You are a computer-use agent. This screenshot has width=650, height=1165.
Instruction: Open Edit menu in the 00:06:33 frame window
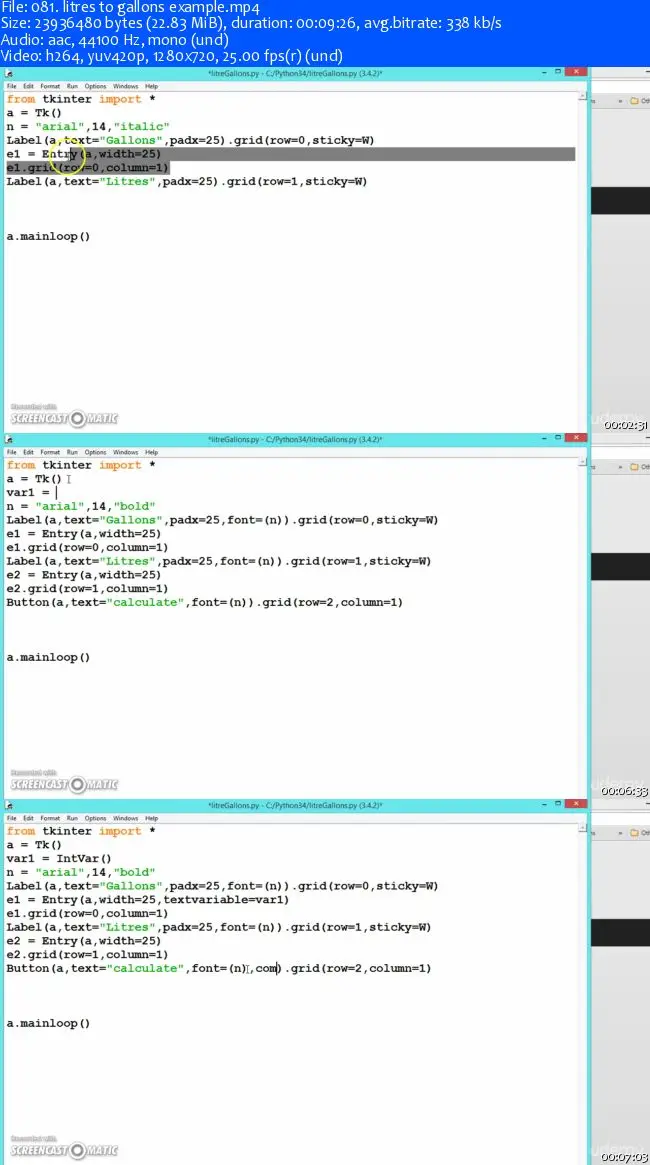[28, 452]
